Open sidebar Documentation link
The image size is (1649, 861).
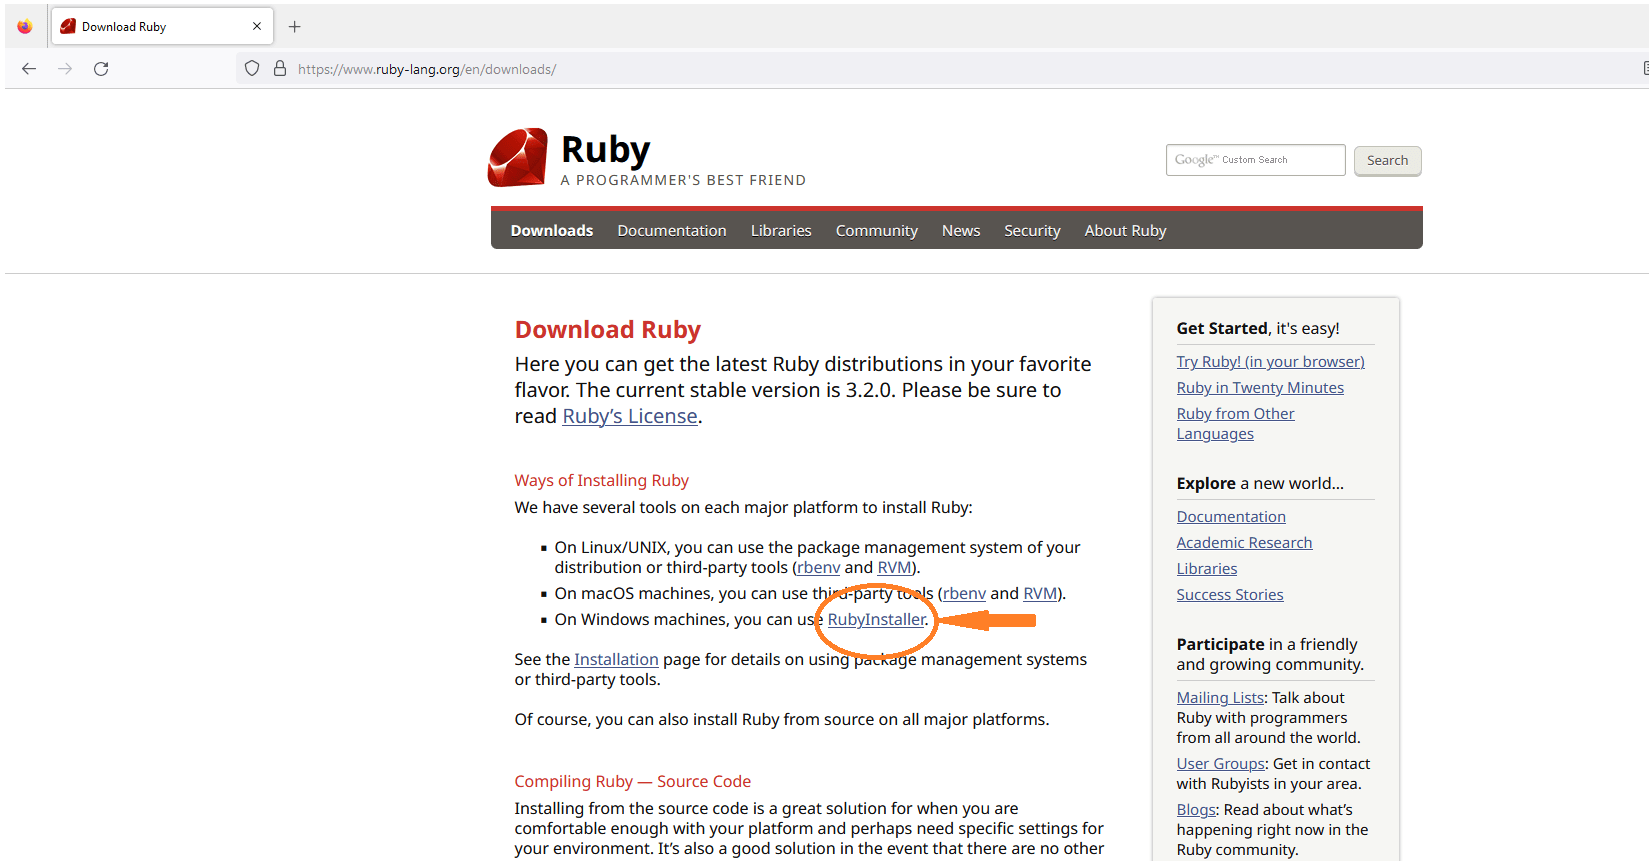click(1231, 517)
